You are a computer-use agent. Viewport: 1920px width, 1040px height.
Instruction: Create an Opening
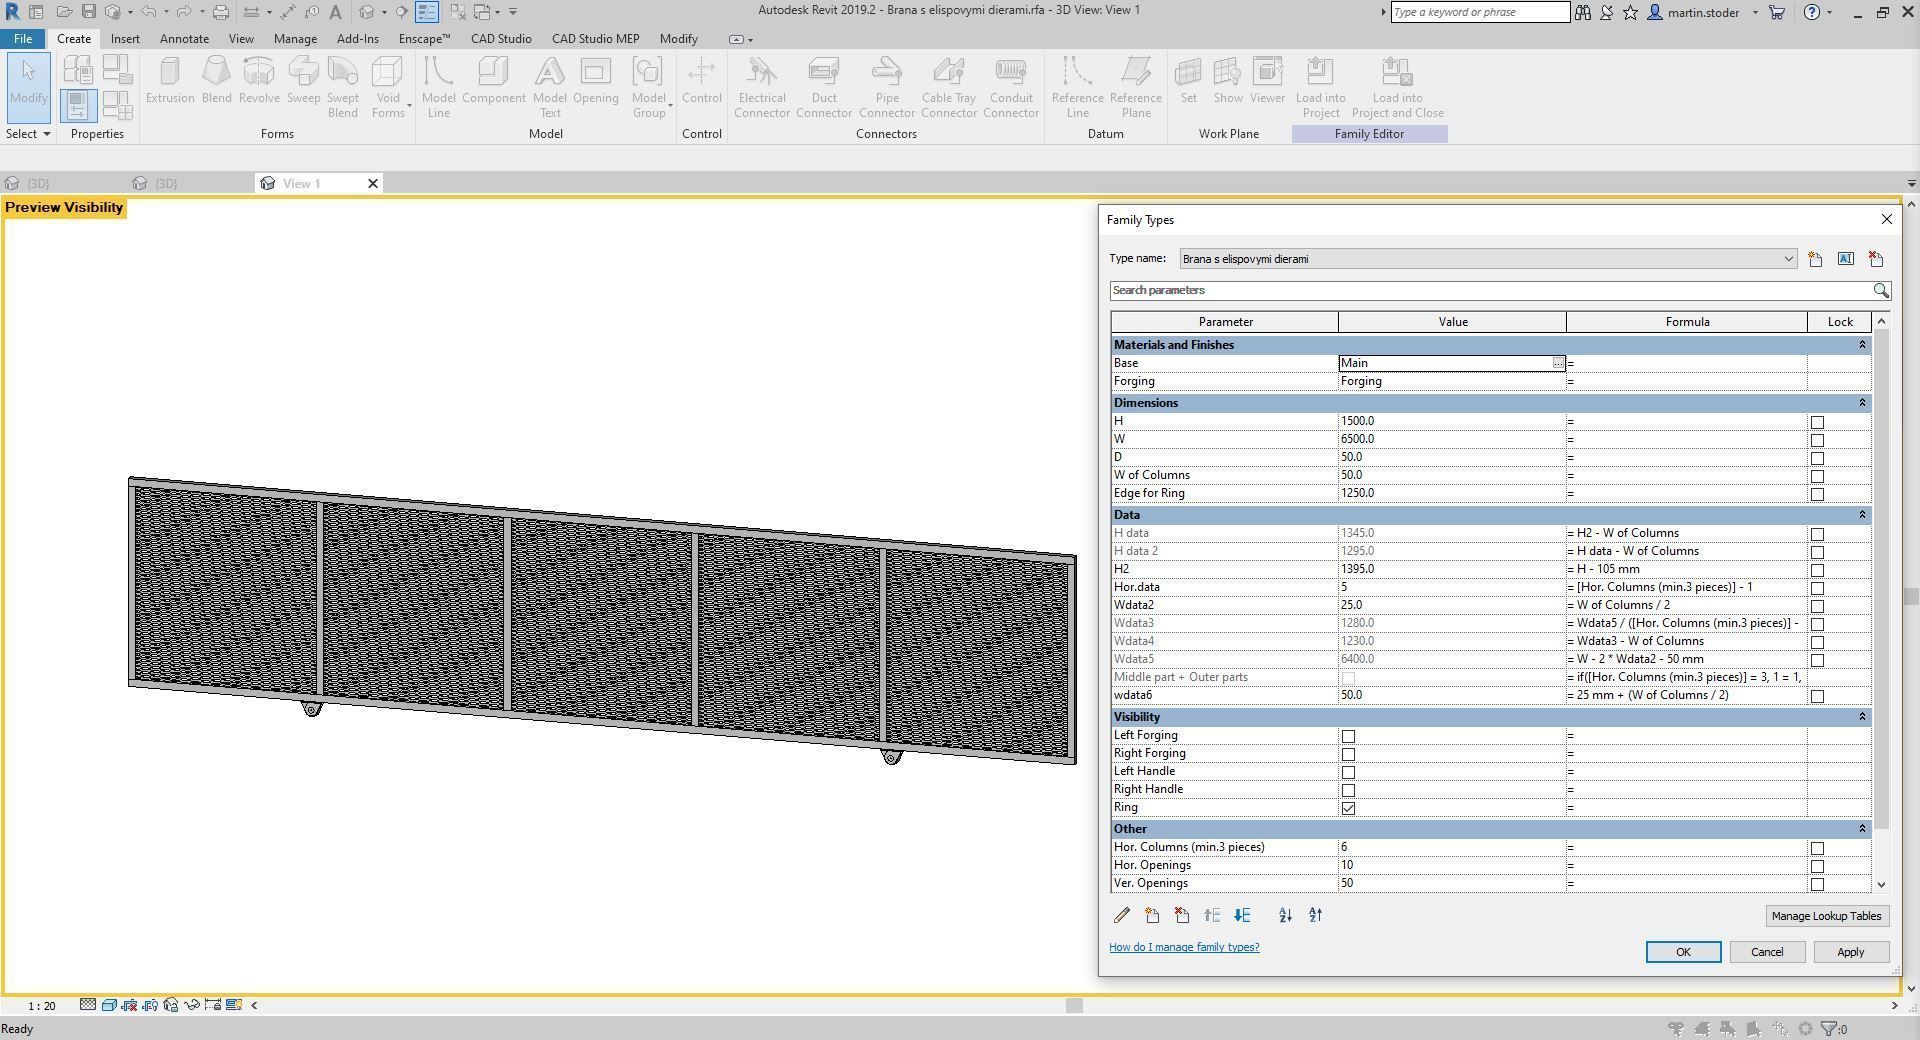tap(596, 81)
